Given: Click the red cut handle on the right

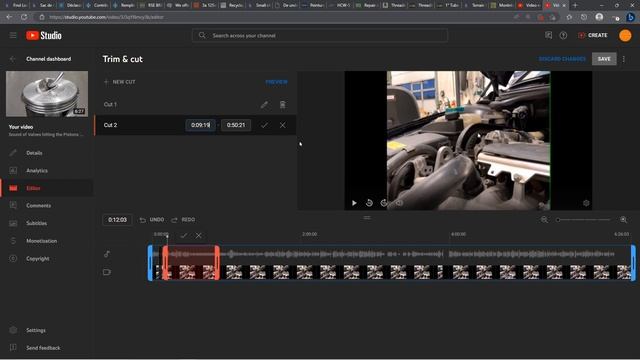Looking at the screenshot, I should tap(217, 263).
